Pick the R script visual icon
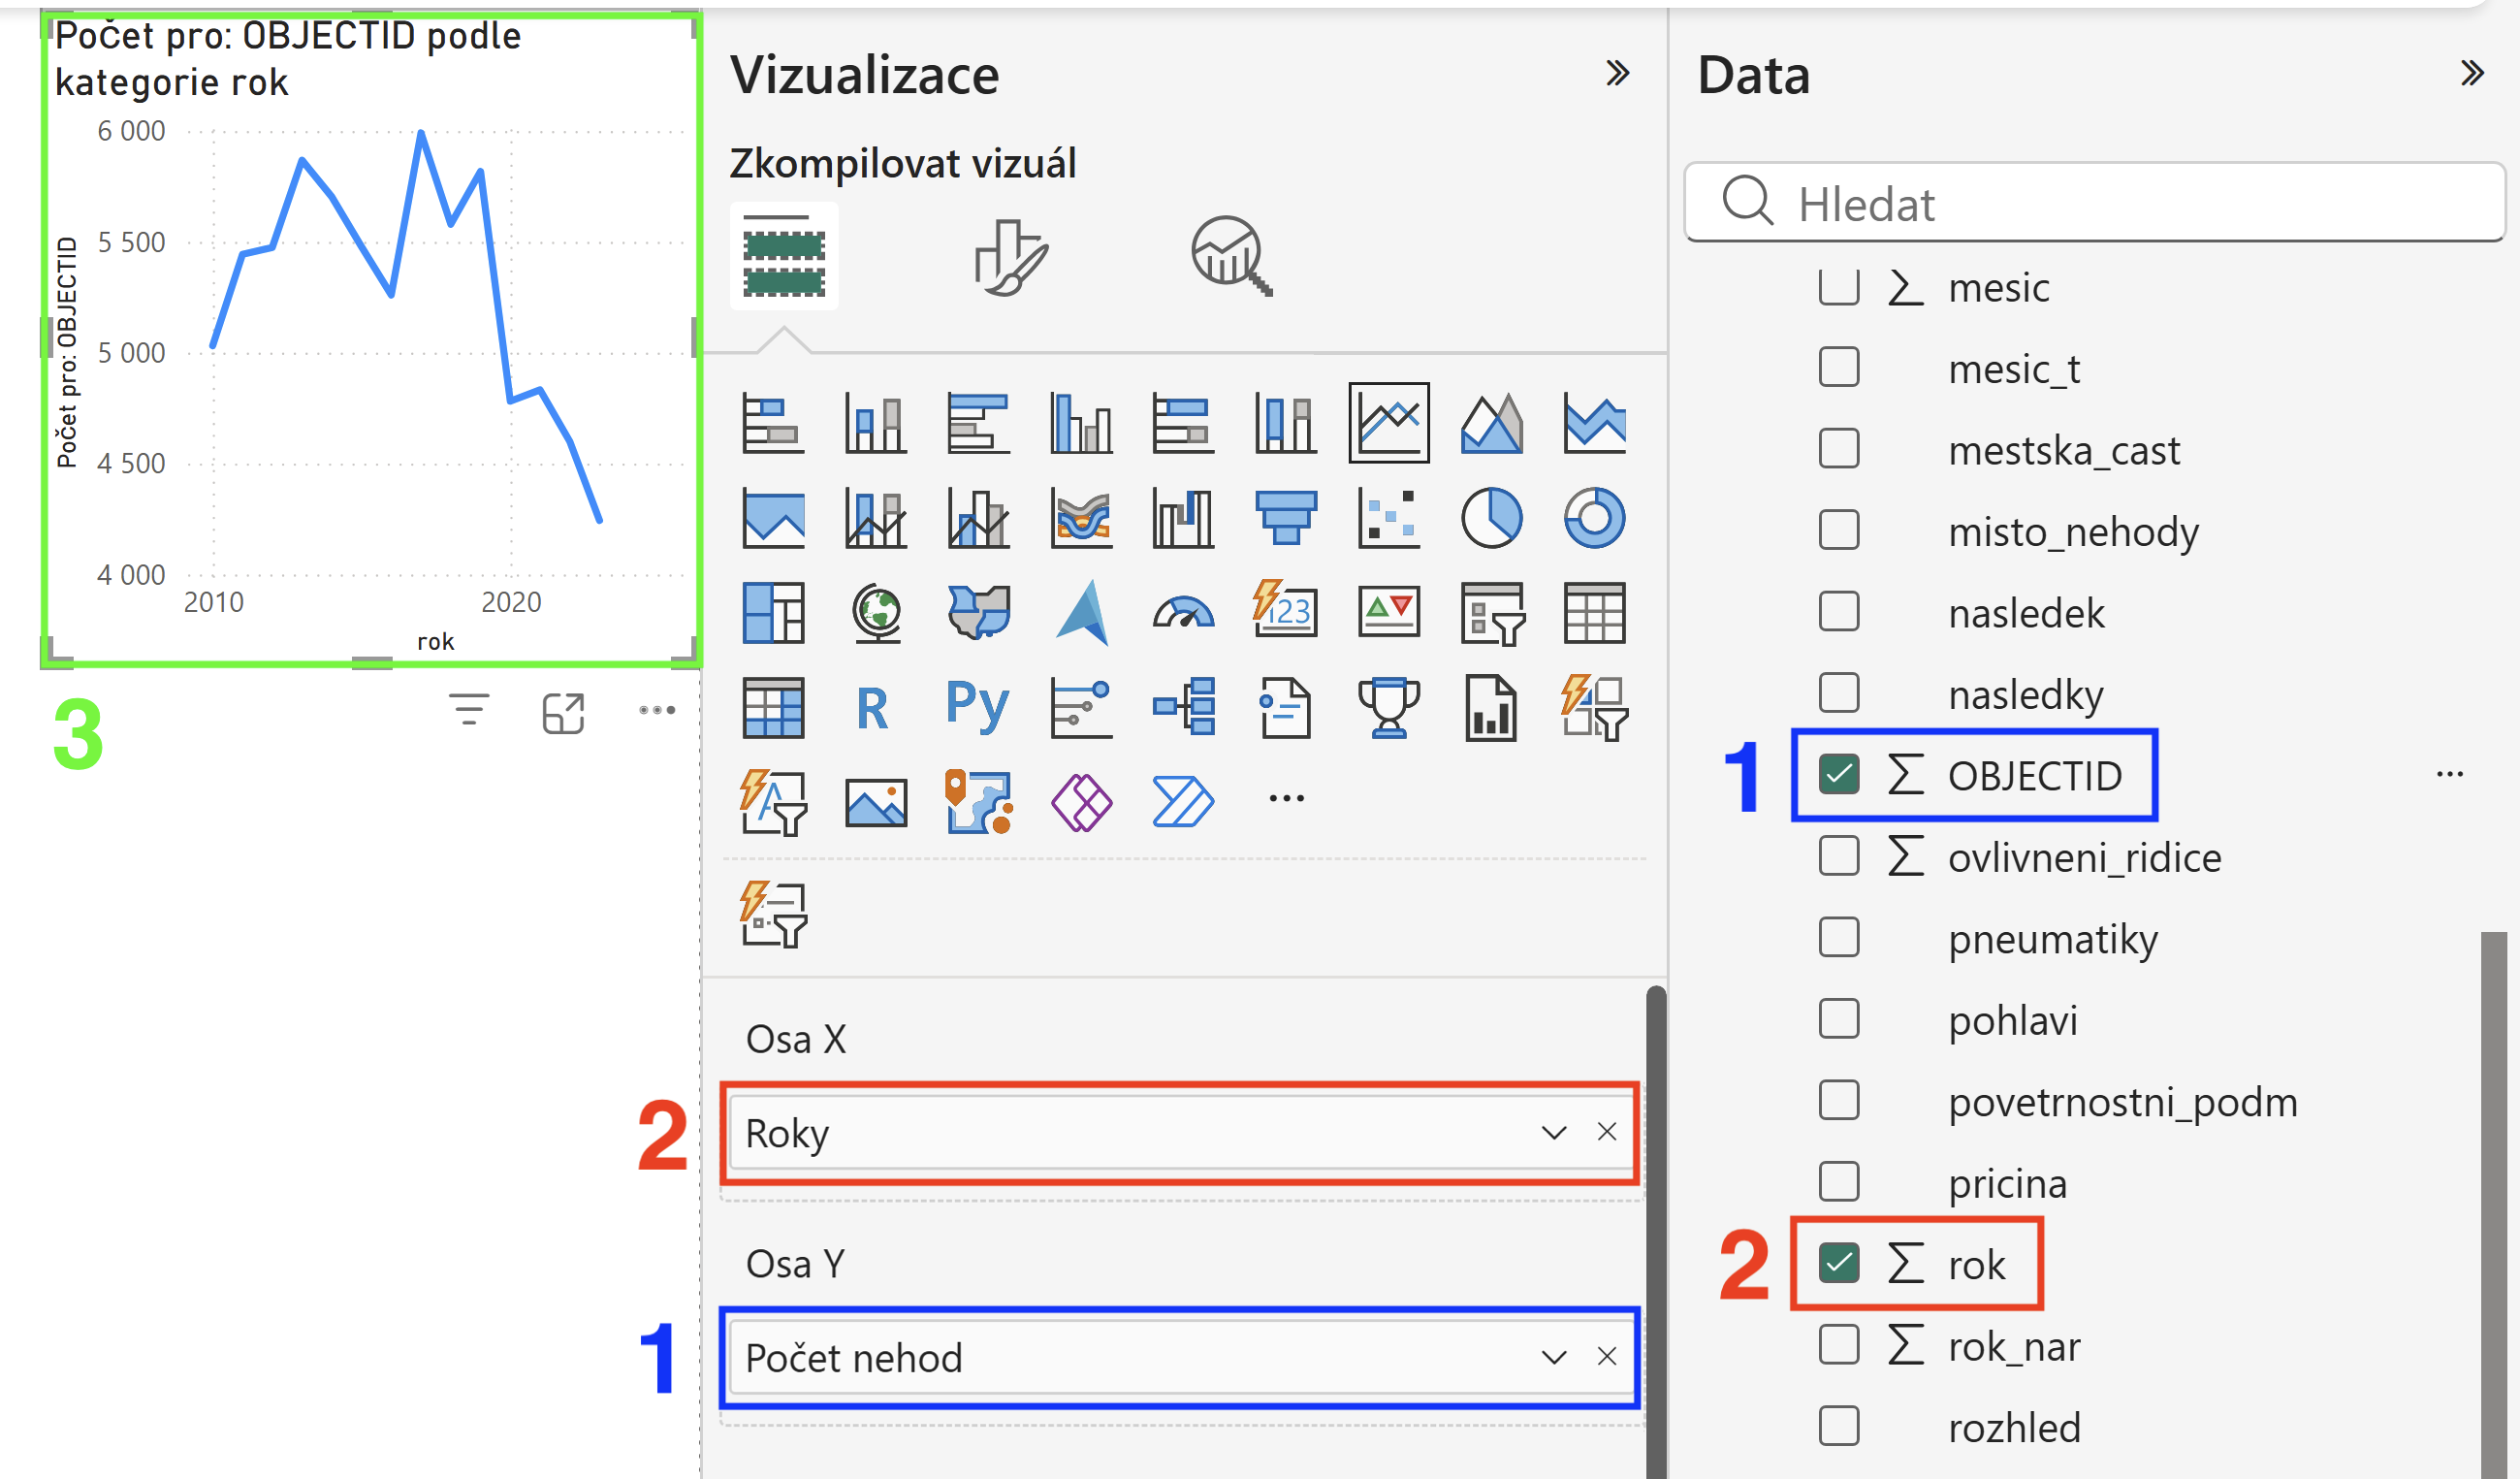This screenshot has width=2520, height=1479. point(873,709)
